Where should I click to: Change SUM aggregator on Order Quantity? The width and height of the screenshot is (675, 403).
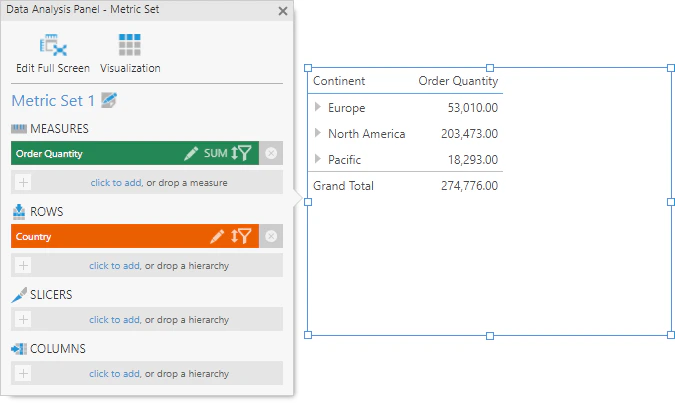pos(215,153)
